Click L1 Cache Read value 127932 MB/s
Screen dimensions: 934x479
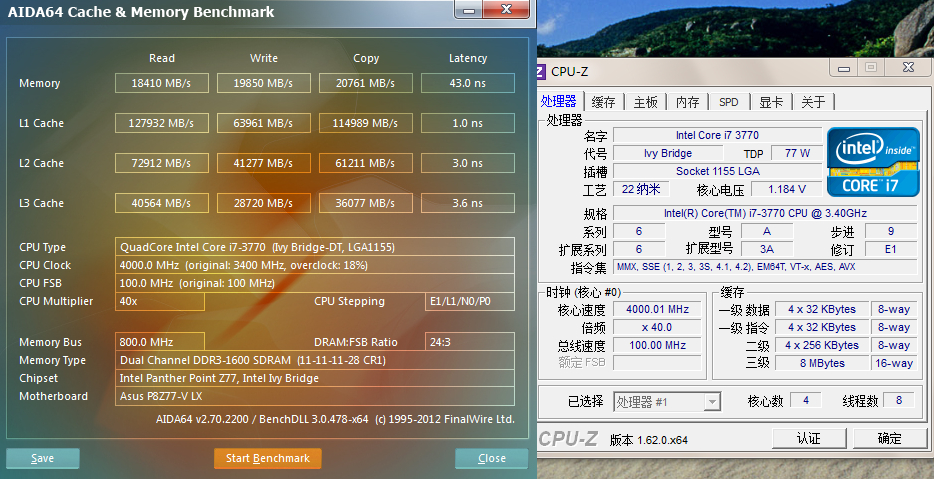(x=161, y=123)
